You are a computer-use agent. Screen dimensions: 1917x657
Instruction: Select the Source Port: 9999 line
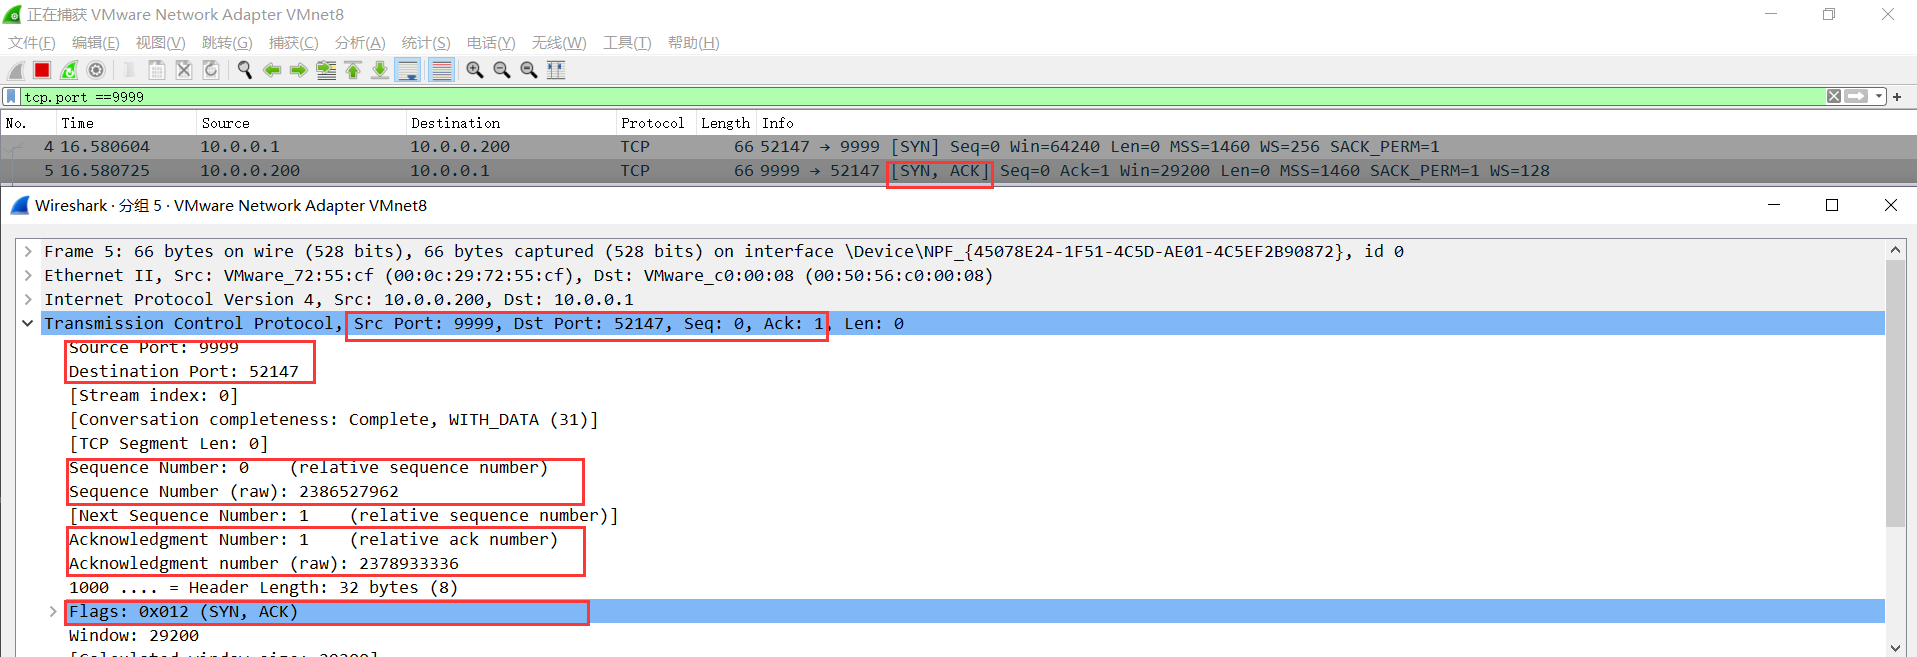pyautogui.click(x=154, y=348)
